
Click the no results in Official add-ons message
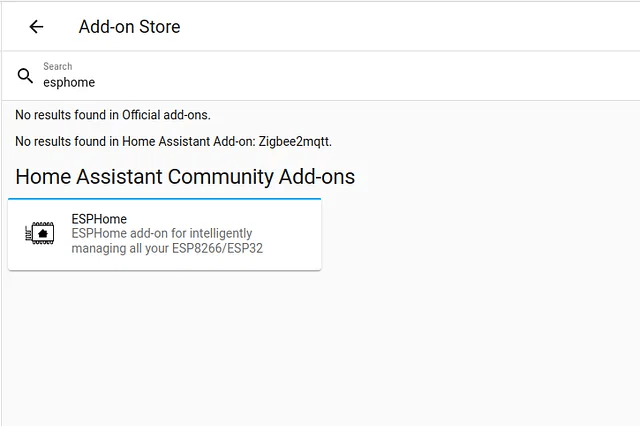point(112,115)
